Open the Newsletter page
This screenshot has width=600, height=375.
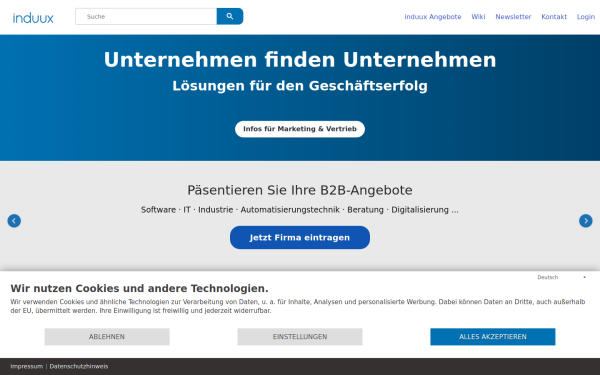point(513,17)
